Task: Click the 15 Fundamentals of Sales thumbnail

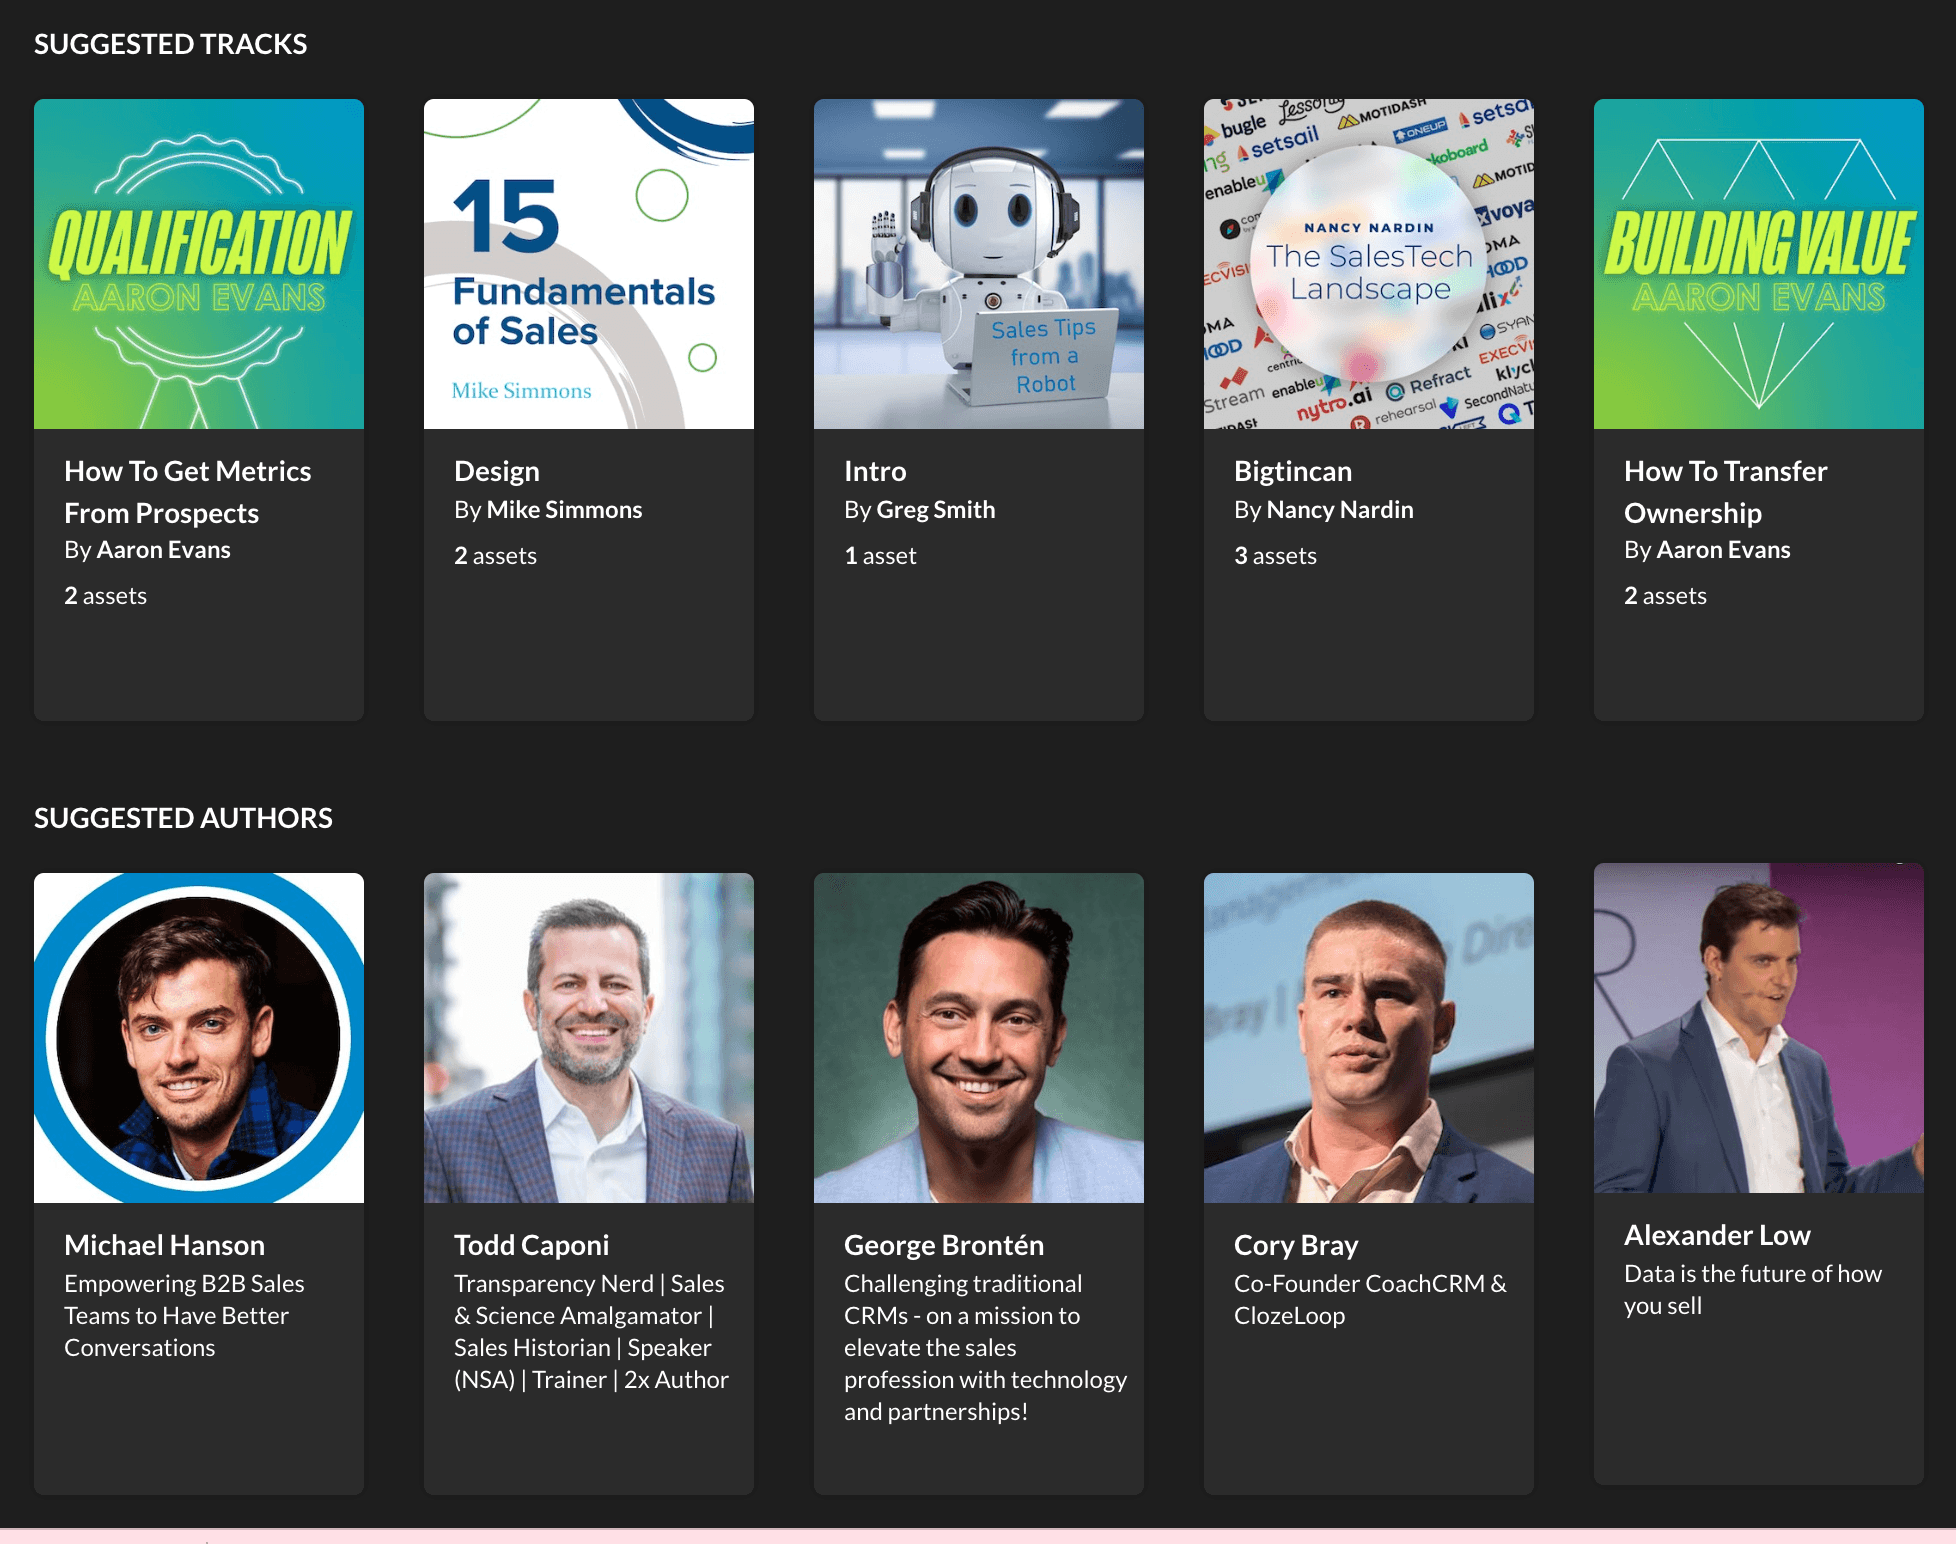Action: tap(588, 263)
